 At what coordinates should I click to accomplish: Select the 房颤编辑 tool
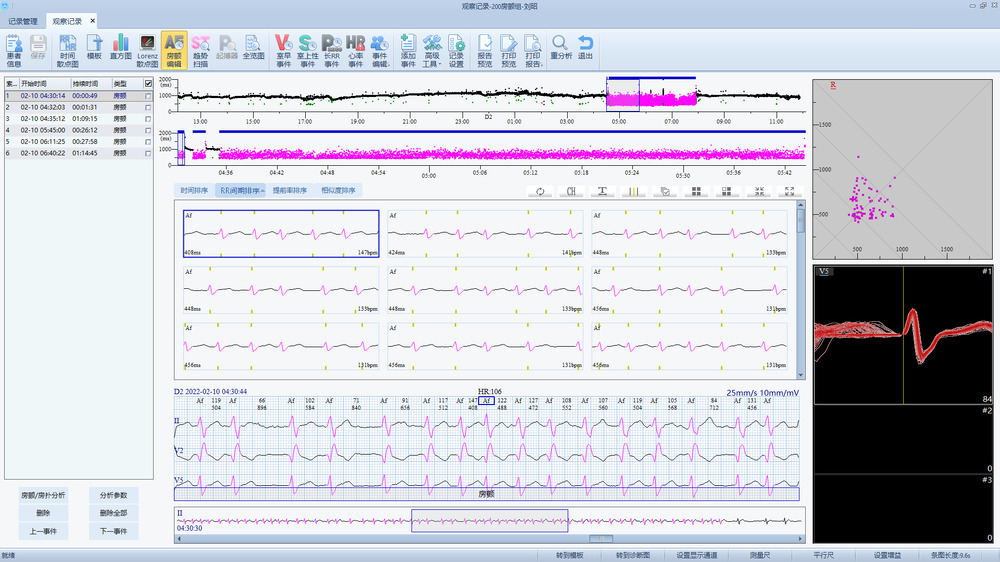pos(173,49)
